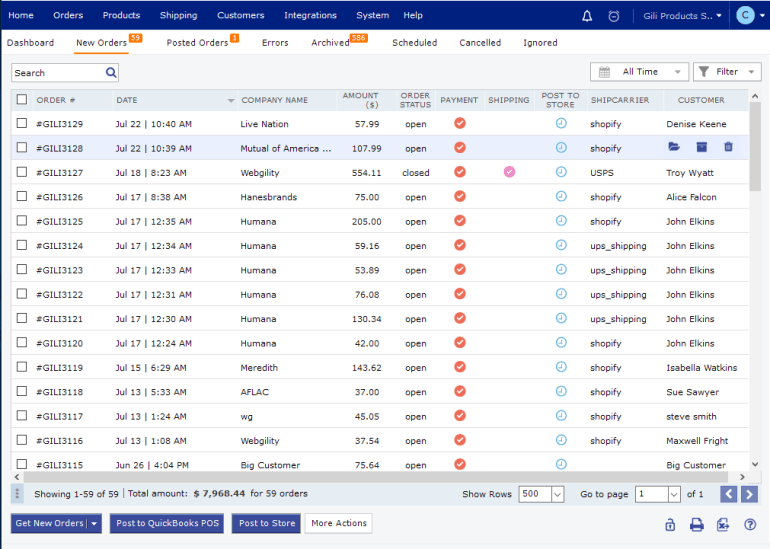Check the box for order #GILI3121
770x549 pixels.
coord(22,318)
